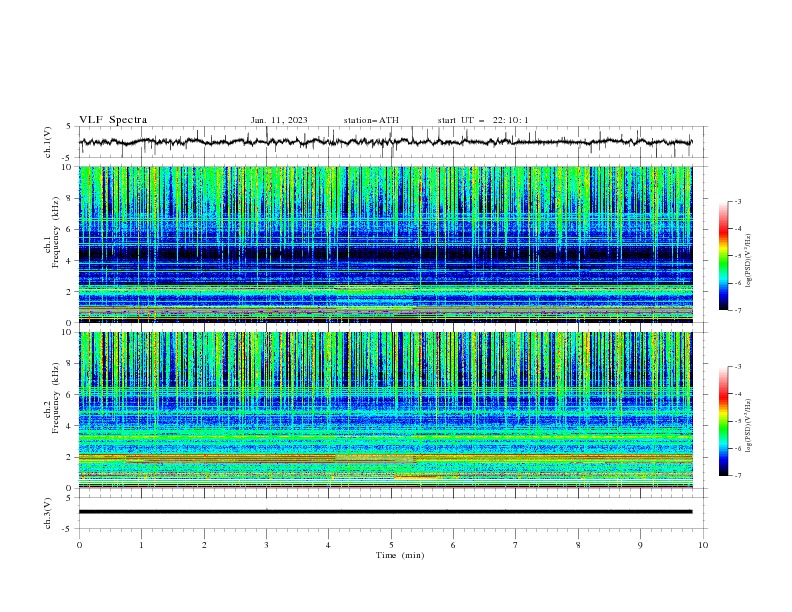Image resolution: width=792 pixels, height=612 pixels.
Task: Click the "-3" tick on the upper colorbar
Action: point(737,201)
